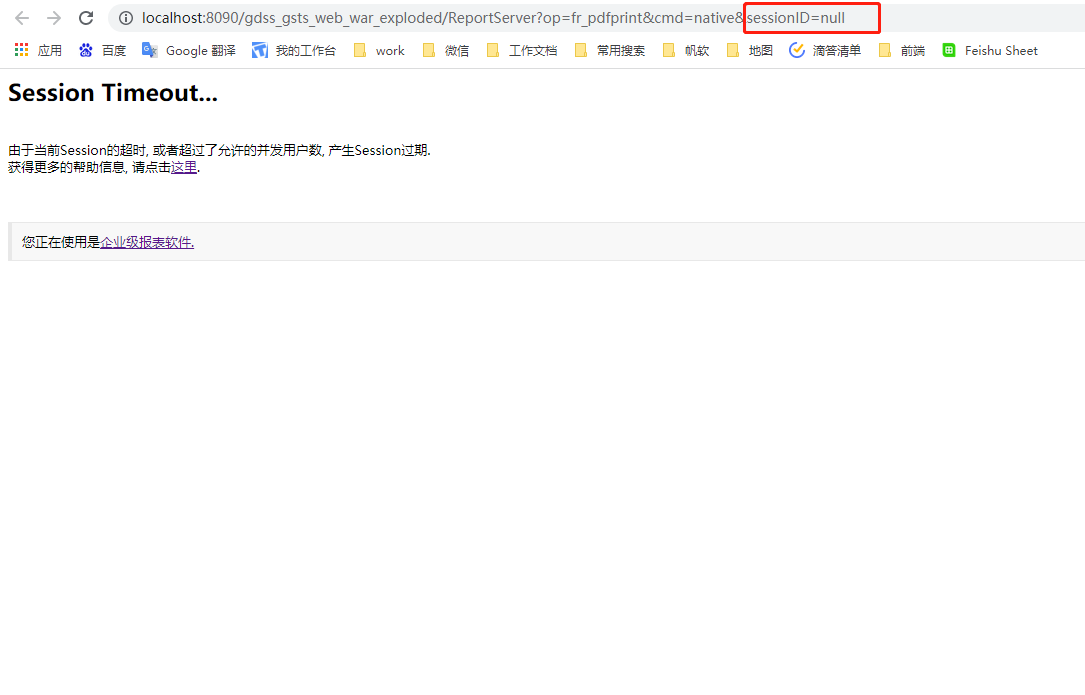1085x695 pixels.
Task: Open the 百度 bookmark
Action: (102, 51)
